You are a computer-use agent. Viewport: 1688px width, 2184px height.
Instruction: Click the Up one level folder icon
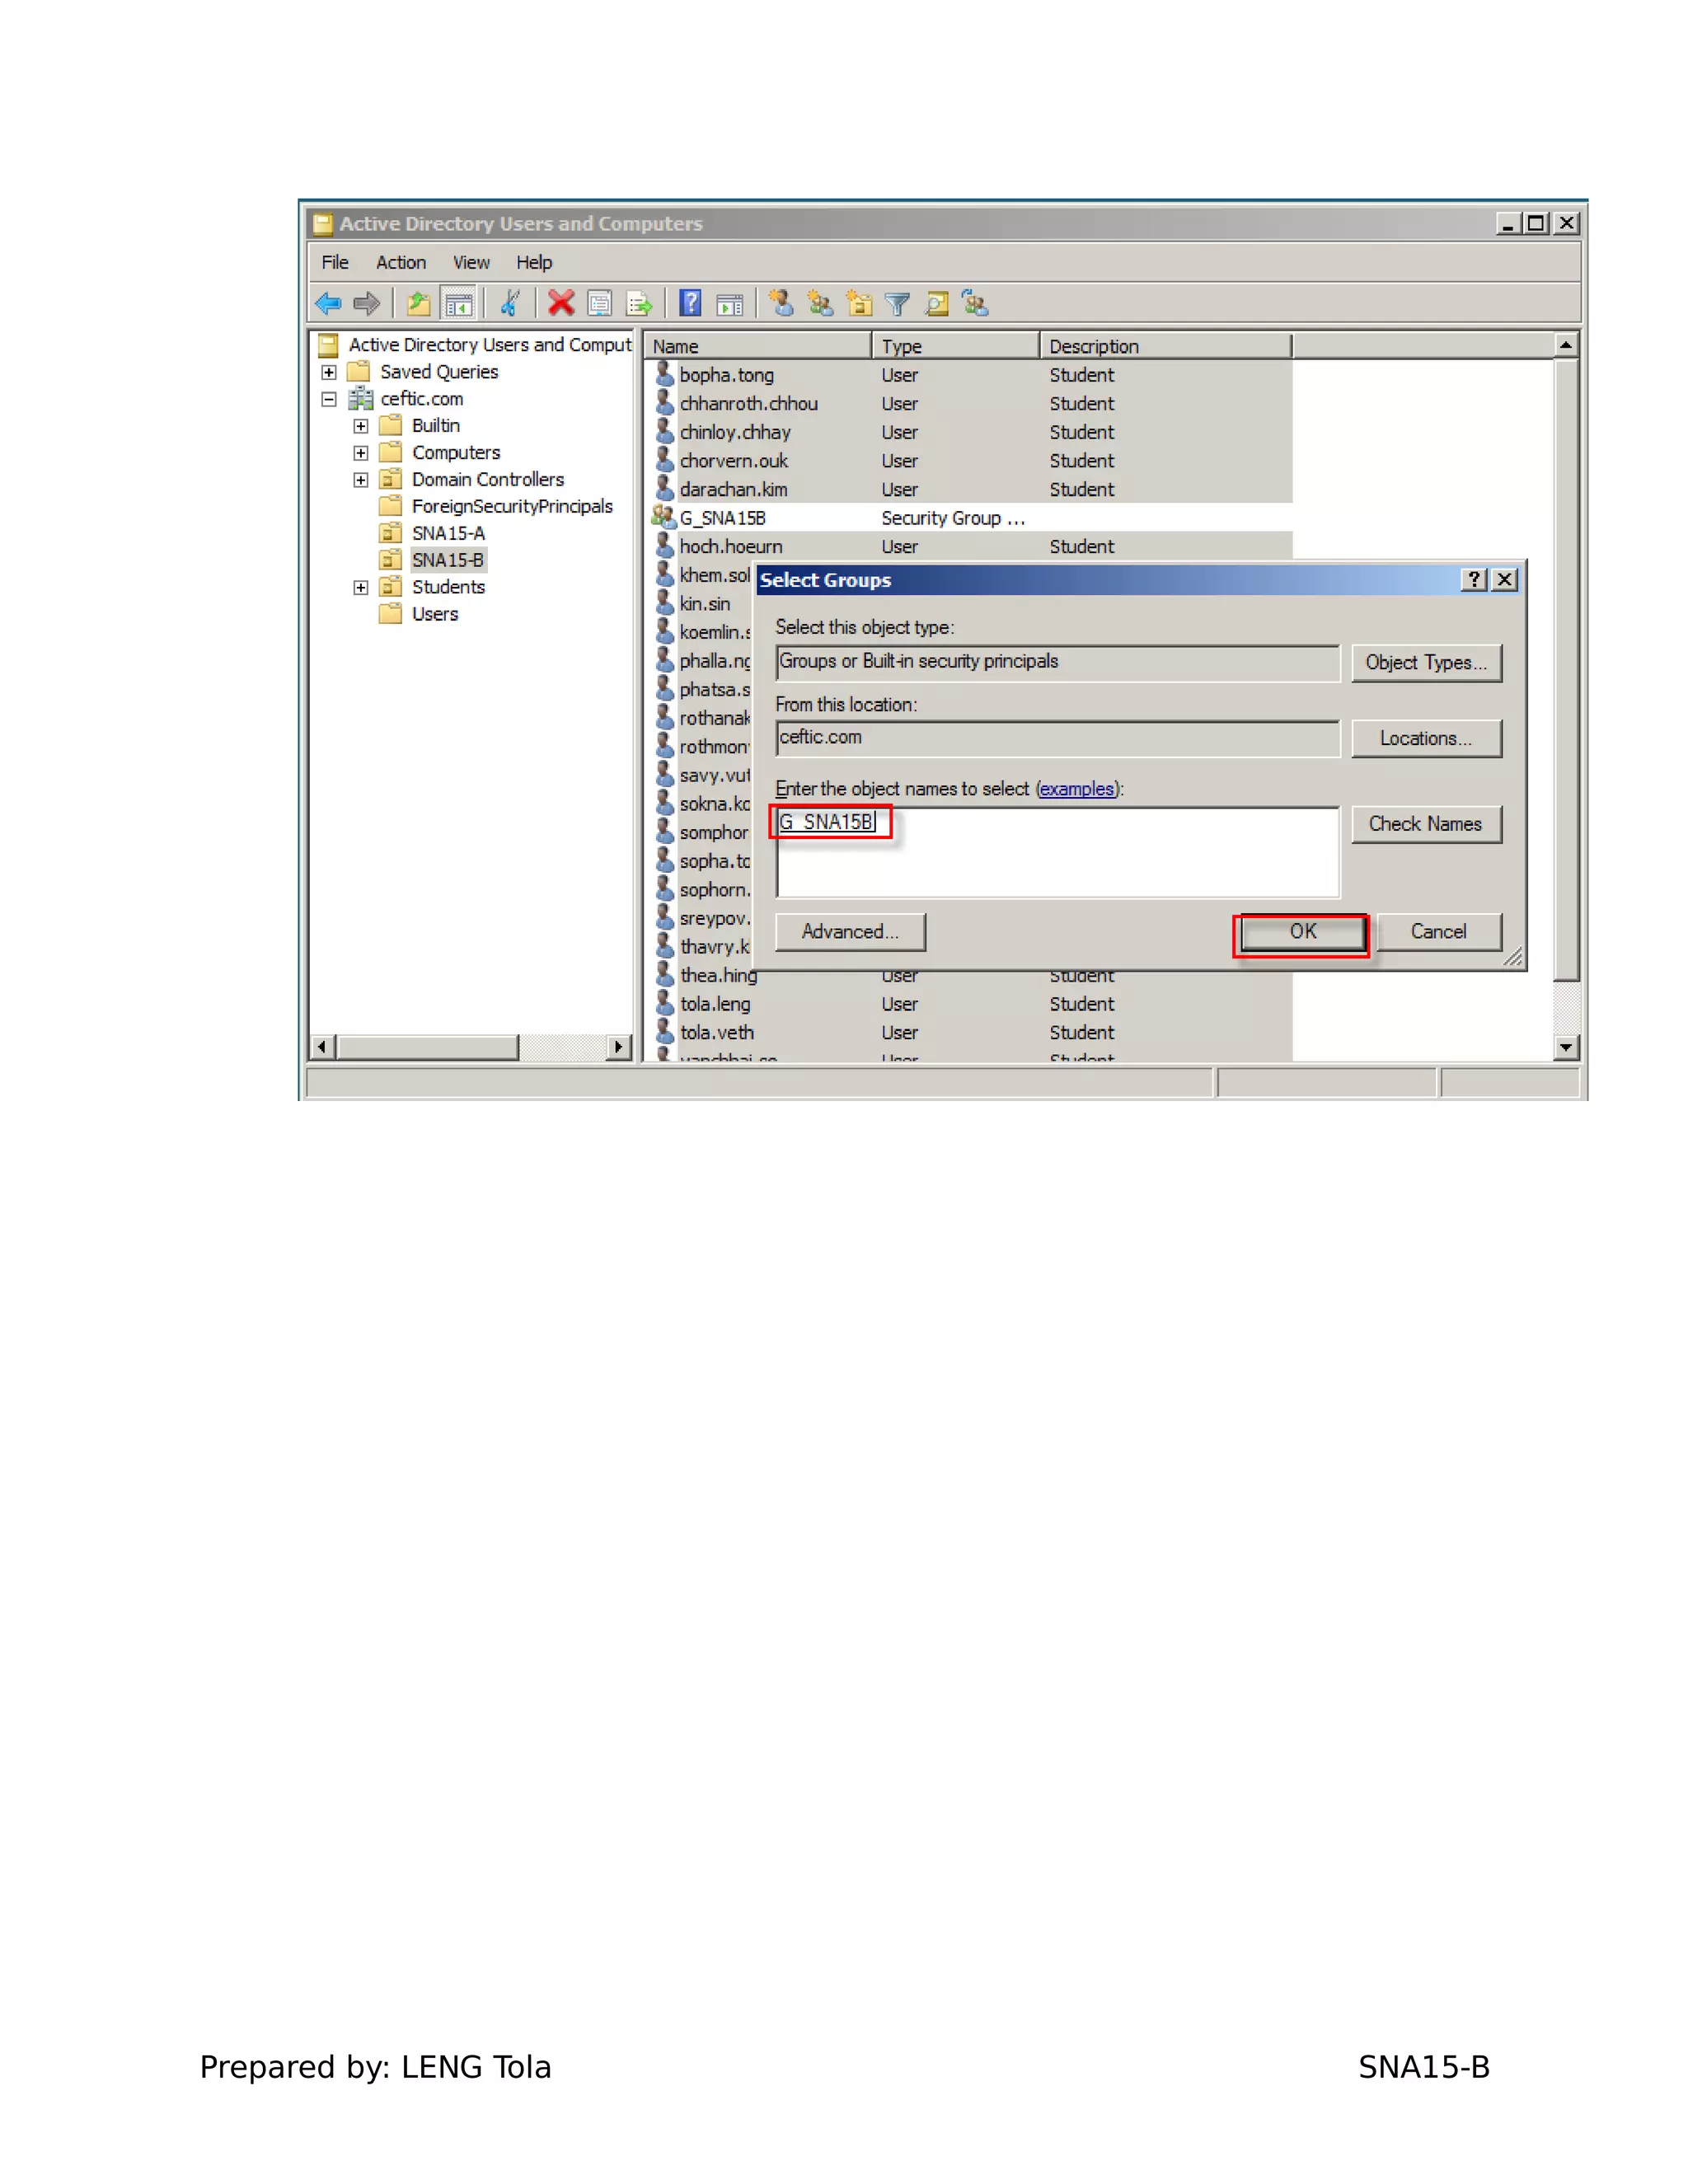coord(418,303)
